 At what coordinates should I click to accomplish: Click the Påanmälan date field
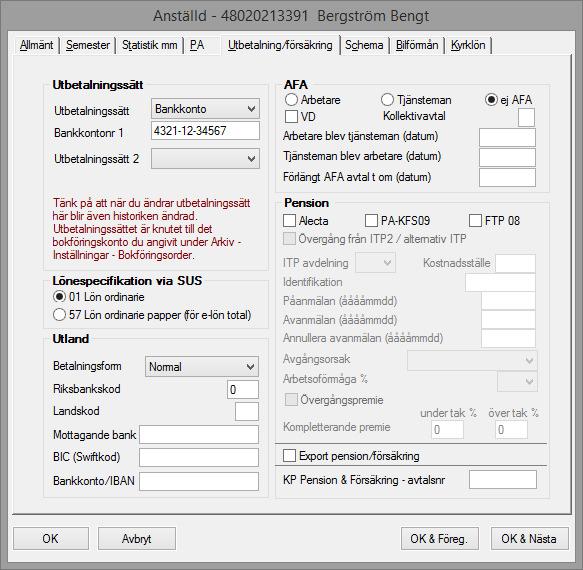pyautogui.click(x=509, y=301)
